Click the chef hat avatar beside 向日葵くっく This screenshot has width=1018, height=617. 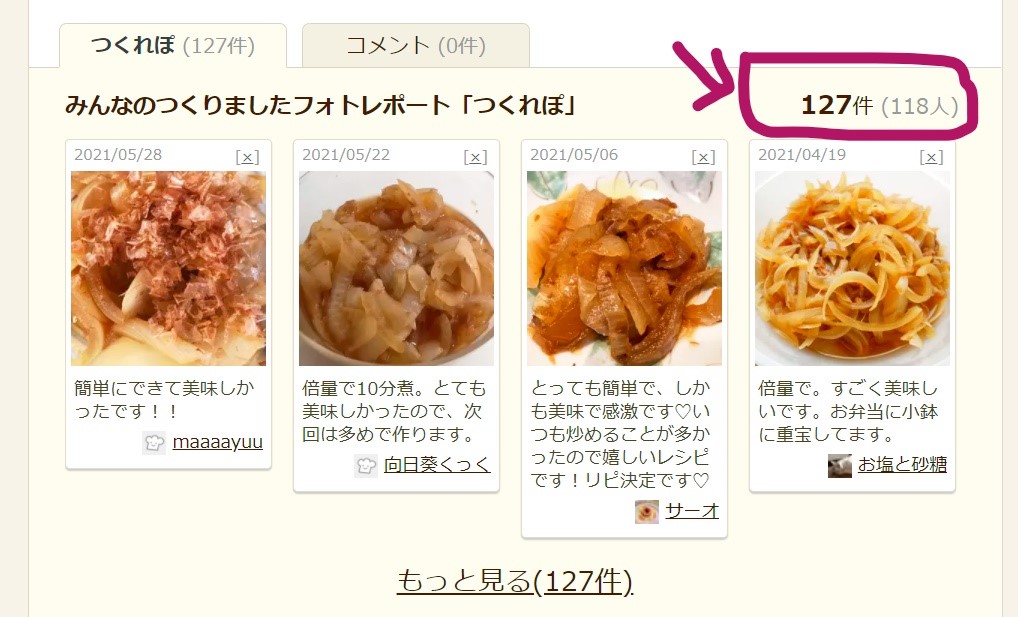point(366,466)
